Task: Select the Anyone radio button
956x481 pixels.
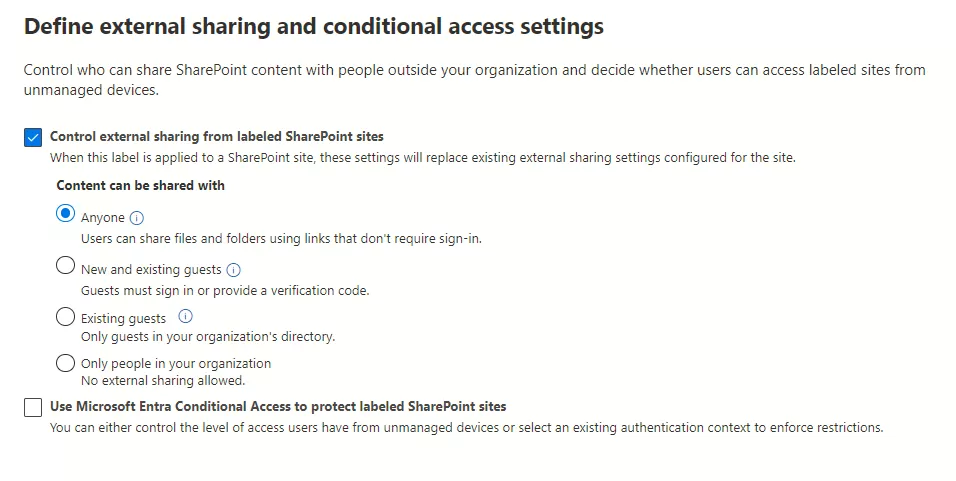Action: (66, 214)
